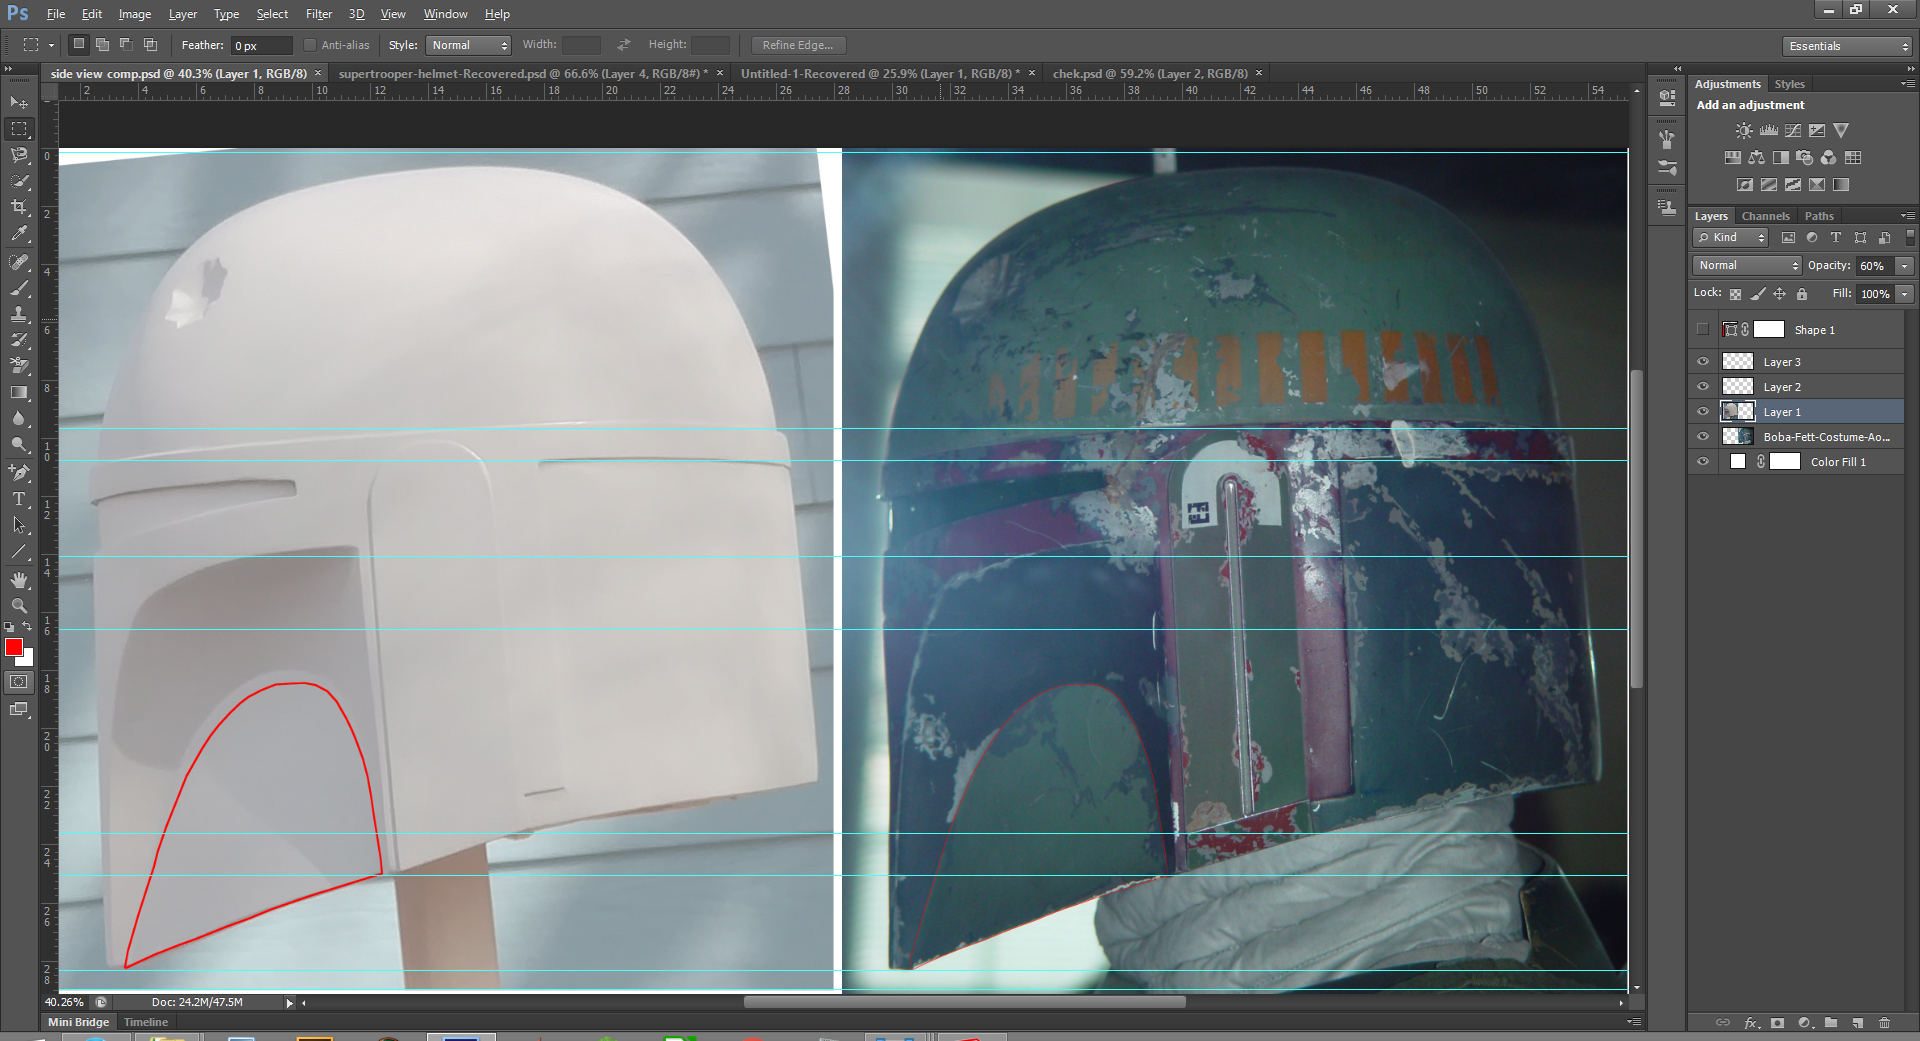The width and height of the screenshot is (1920, 1041).
Task: Click the white background color swatch
Action: (28, 658)
